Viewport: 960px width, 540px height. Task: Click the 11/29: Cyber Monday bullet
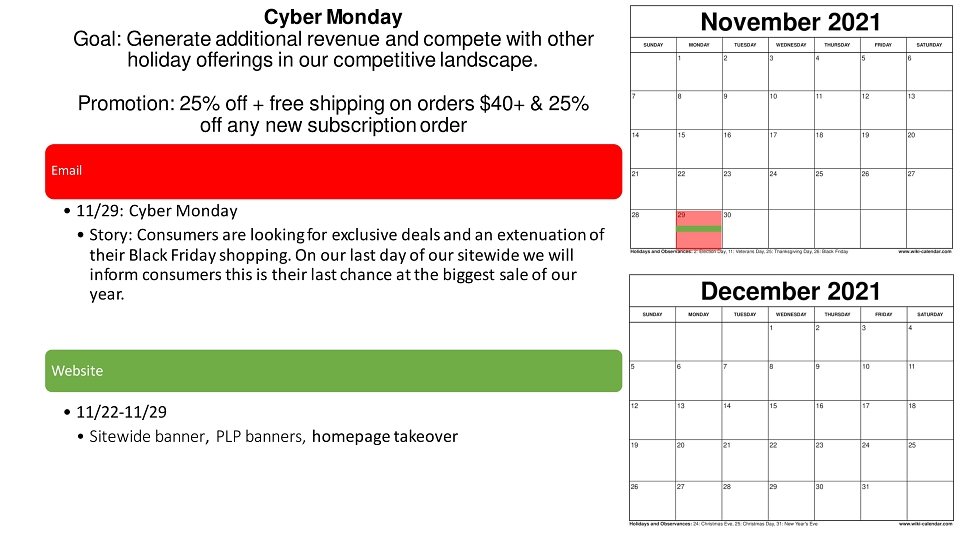pyautogui.click(x=157, y=211)
